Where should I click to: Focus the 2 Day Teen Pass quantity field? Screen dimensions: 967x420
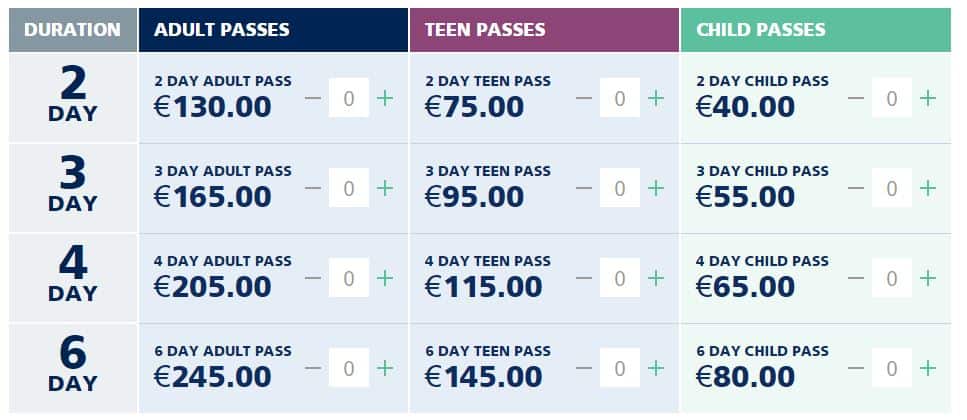coord(620,97)
